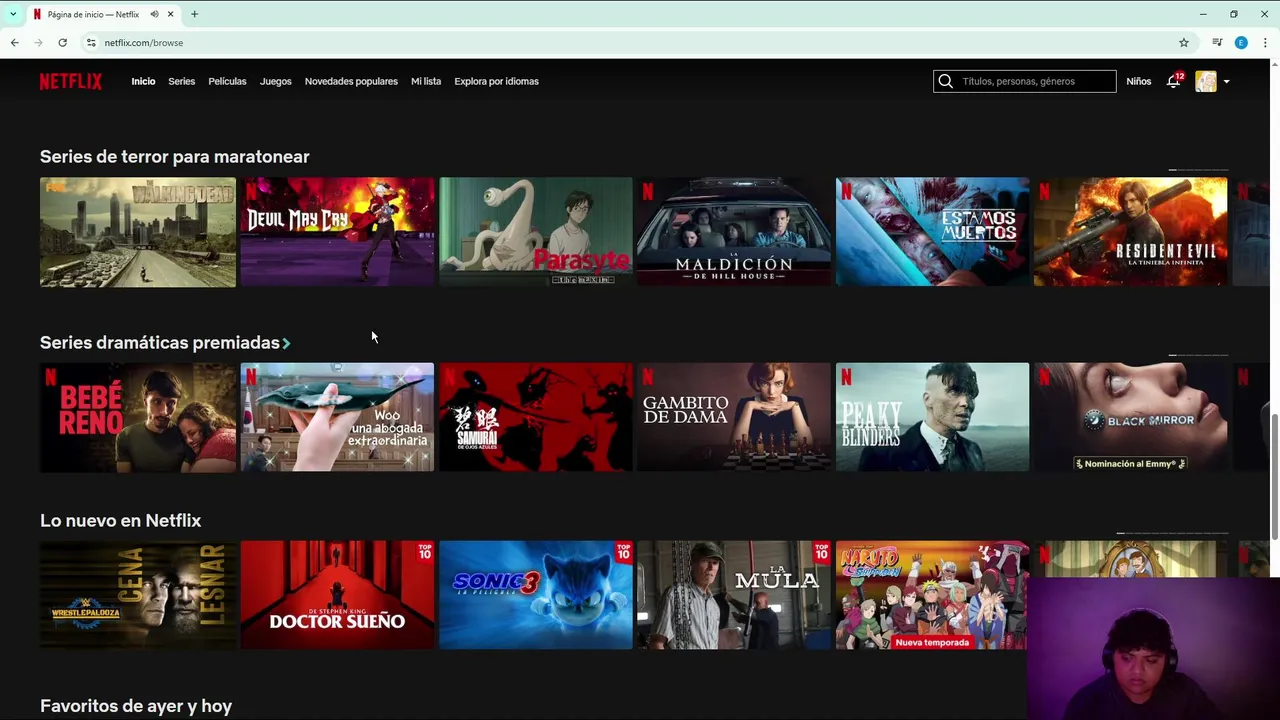Open Black Mirror thumbnail
The width and height of the screenshot is (1280, 720).
(x=1130, y=417)
